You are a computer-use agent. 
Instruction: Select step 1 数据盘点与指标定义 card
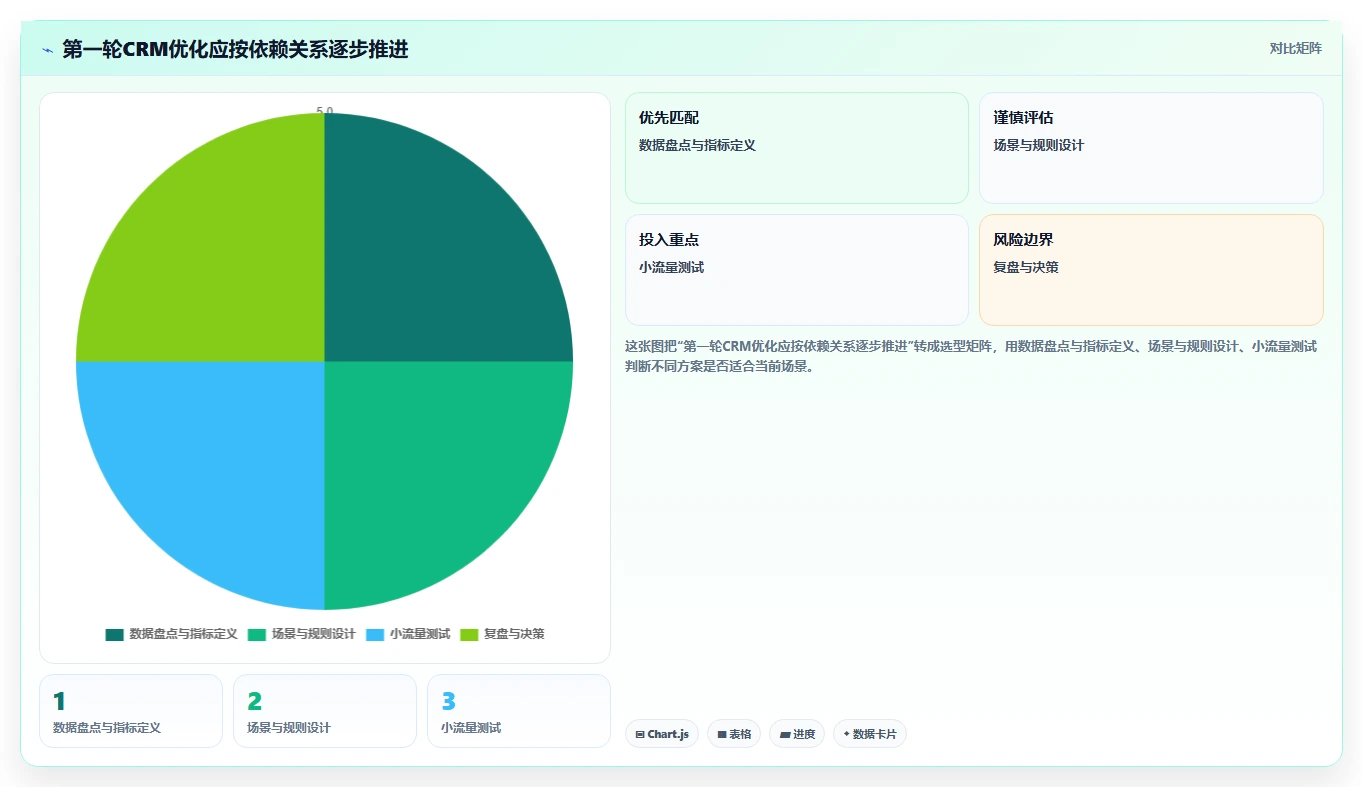coord(131,711)
